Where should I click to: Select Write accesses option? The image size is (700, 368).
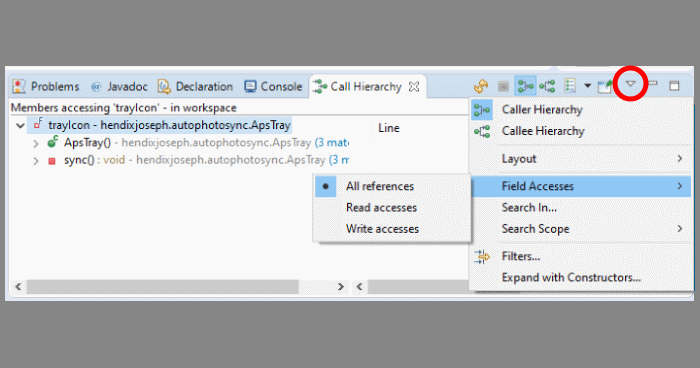392,229
